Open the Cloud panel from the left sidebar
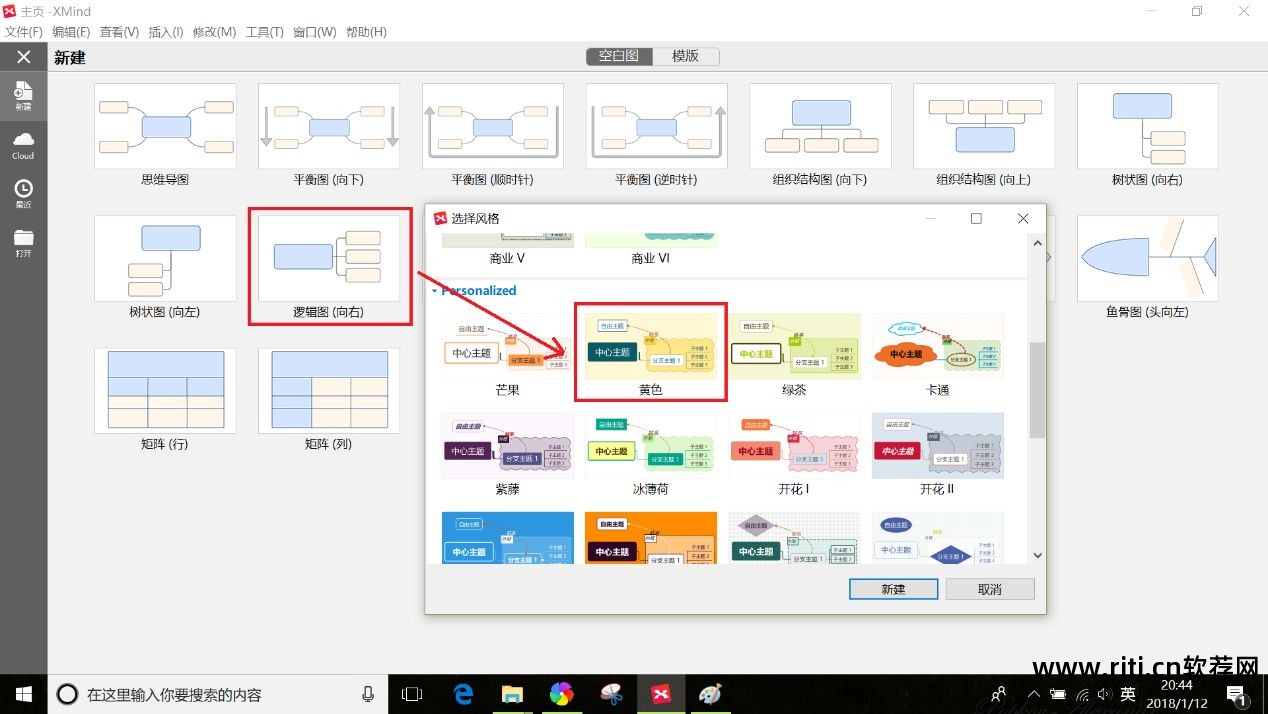 [x=23, y=142]
